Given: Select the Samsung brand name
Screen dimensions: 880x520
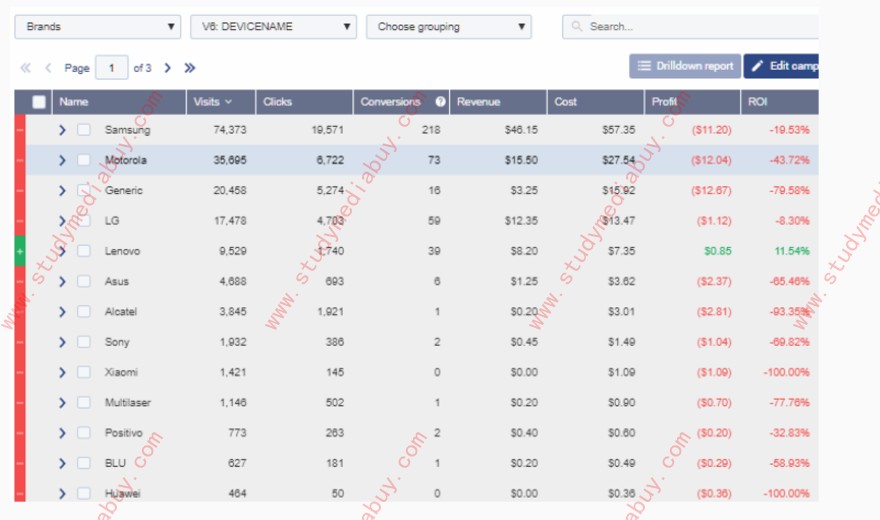Looking at the screenshot, I should 127,130.
